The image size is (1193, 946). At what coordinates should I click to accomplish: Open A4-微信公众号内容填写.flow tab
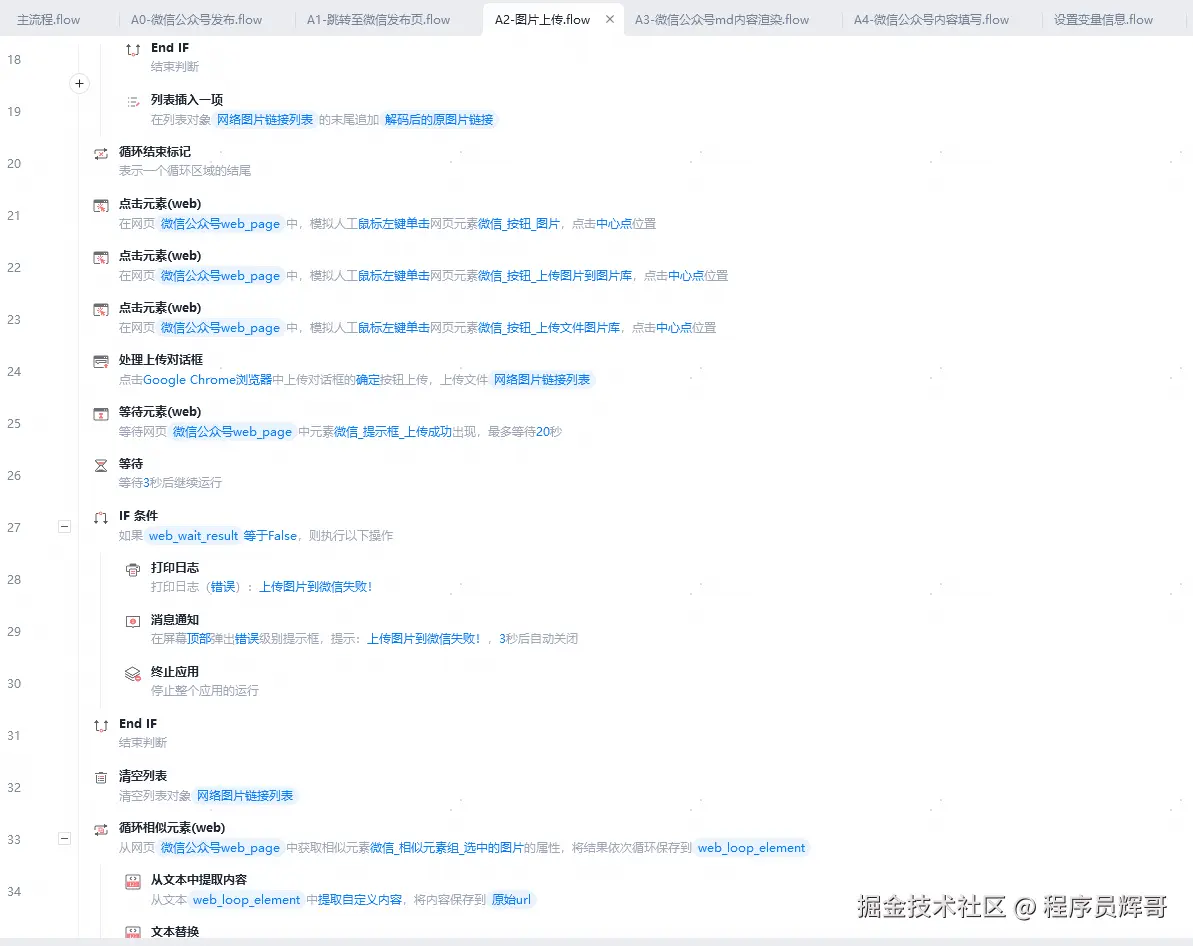931,20
